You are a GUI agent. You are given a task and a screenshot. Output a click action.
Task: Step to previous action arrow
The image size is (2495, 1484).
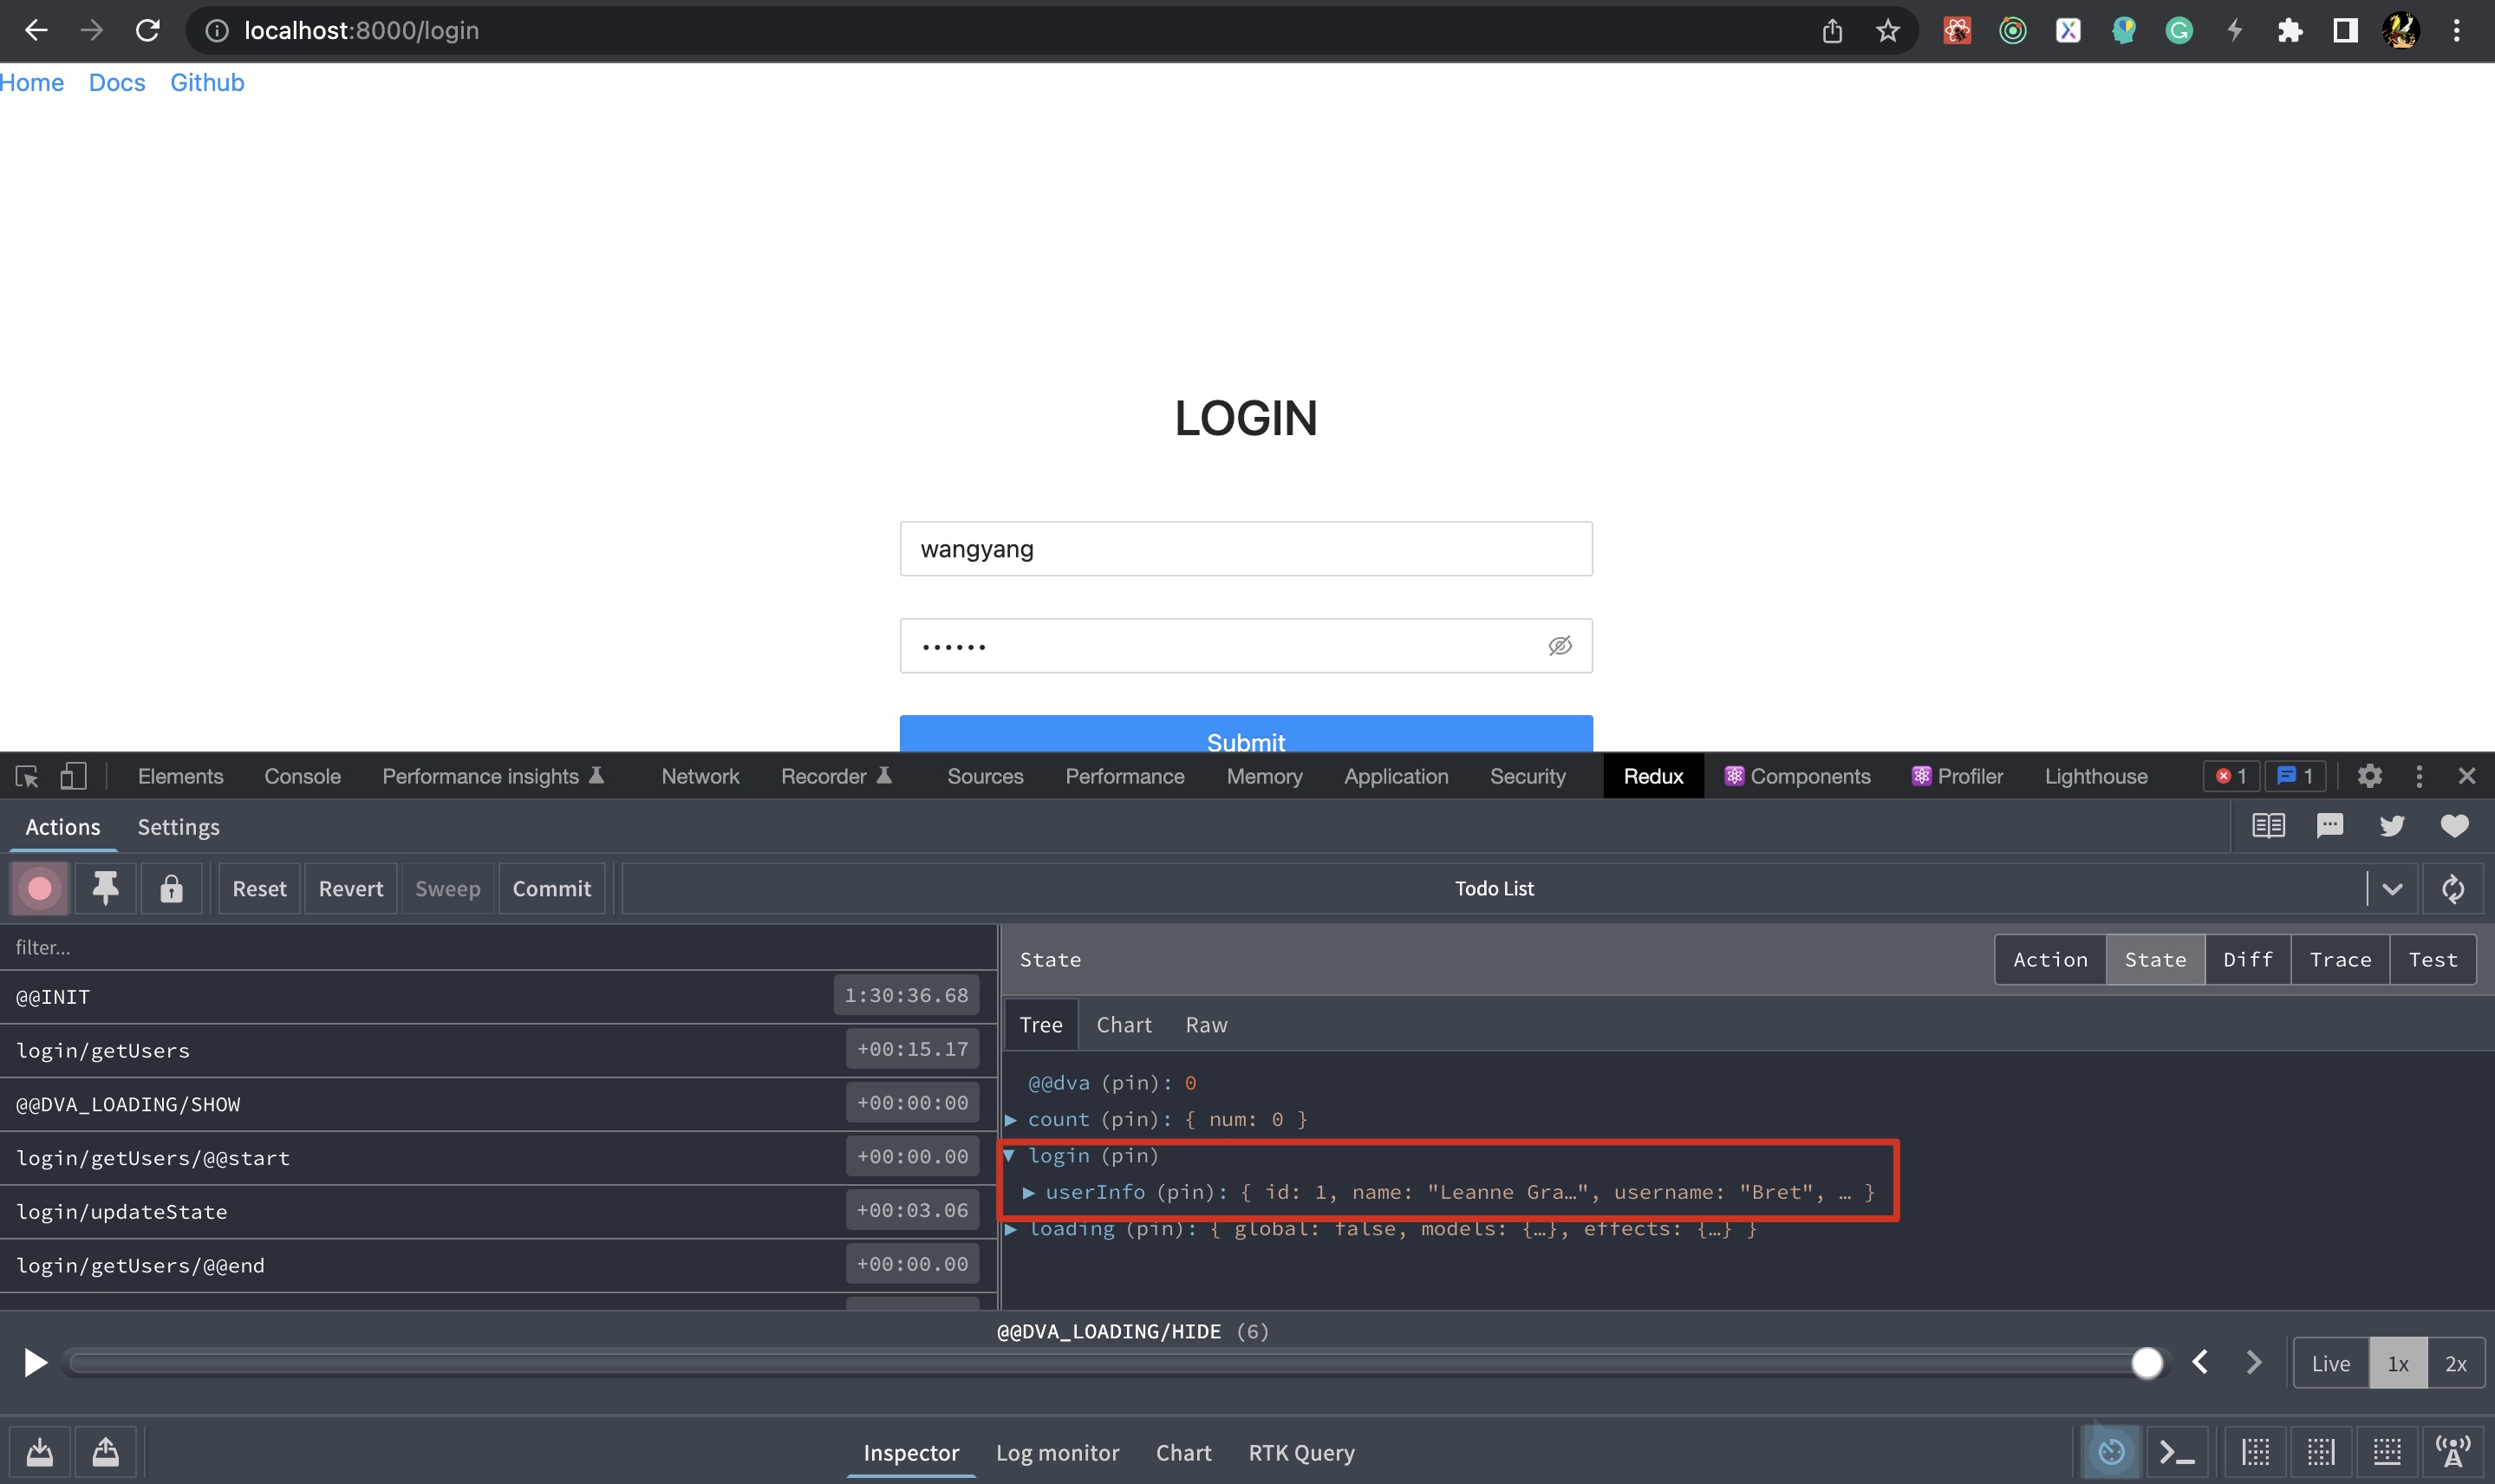(x=2200, y=1362)
